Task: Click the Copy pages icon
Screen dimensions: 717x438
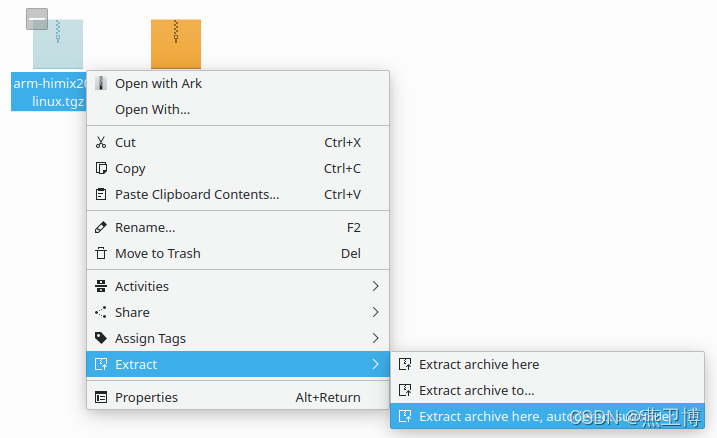Action: pyautogui.click(x=101, y=168)
